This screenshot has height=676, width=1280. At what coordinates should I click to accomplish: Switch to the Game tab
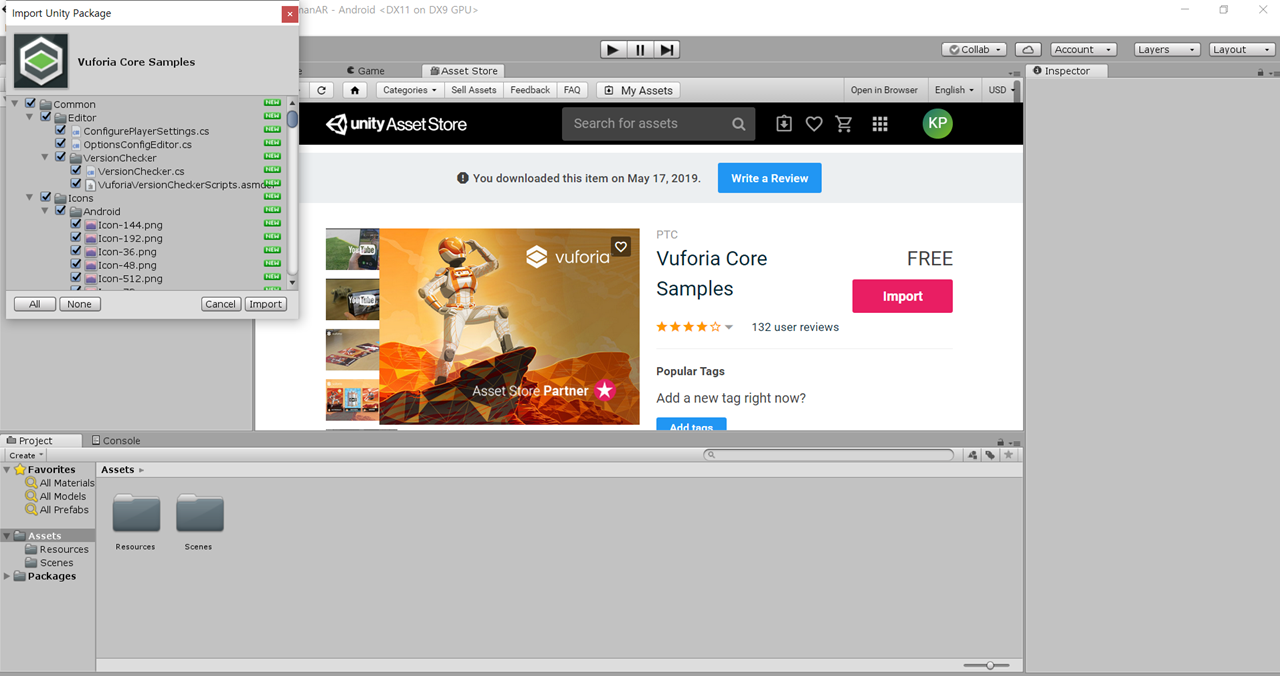click(366, 71)
